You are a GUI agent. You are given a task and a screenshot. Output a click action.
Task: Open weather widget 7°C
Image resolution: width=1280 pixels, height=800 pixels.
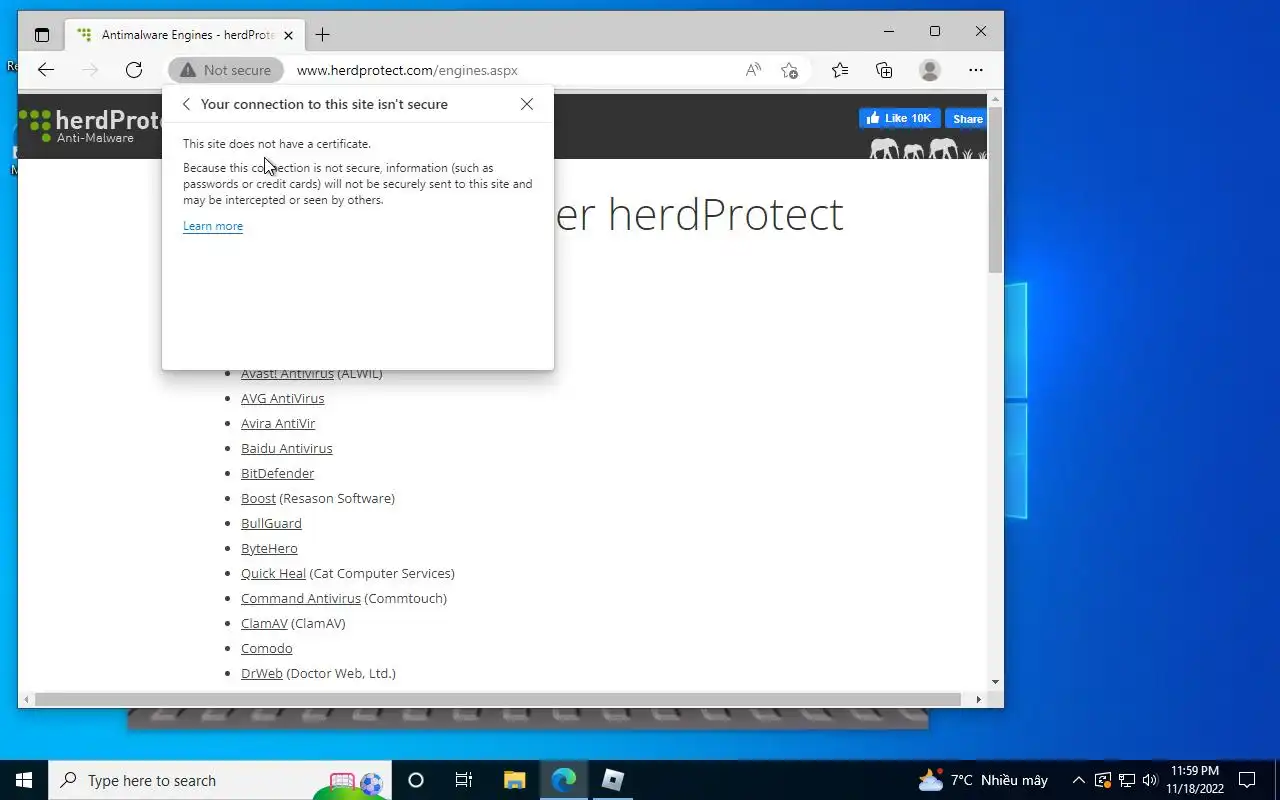(x=982, y=780)
